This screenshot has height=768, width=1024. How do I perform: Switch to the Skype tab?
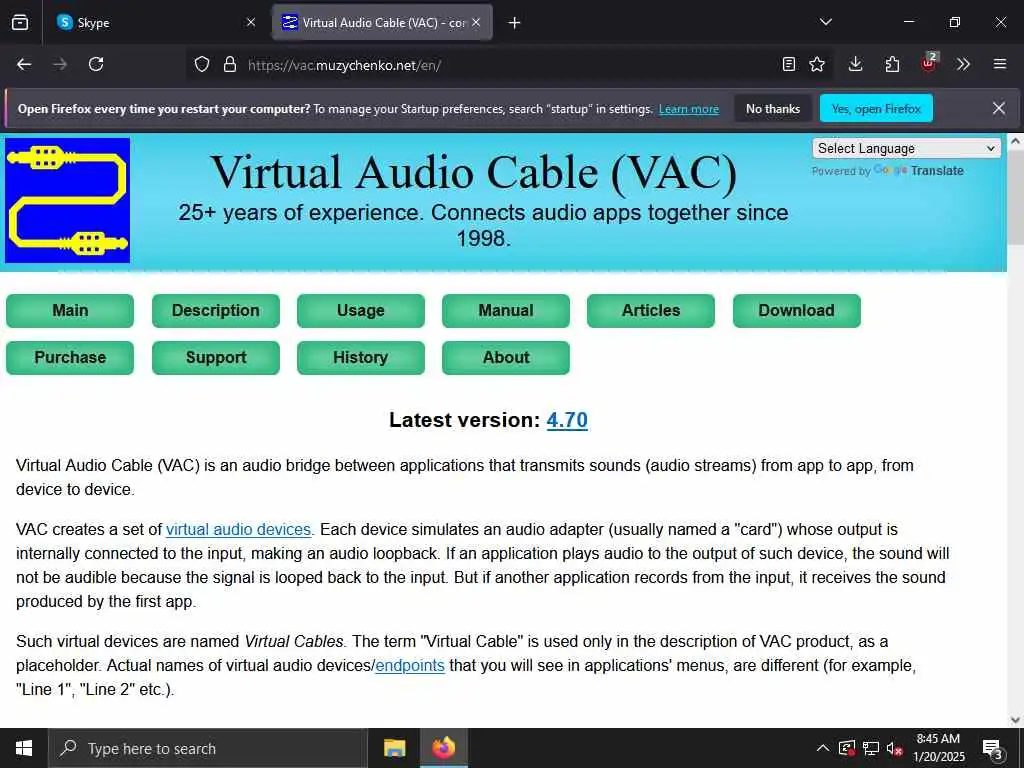157,23
